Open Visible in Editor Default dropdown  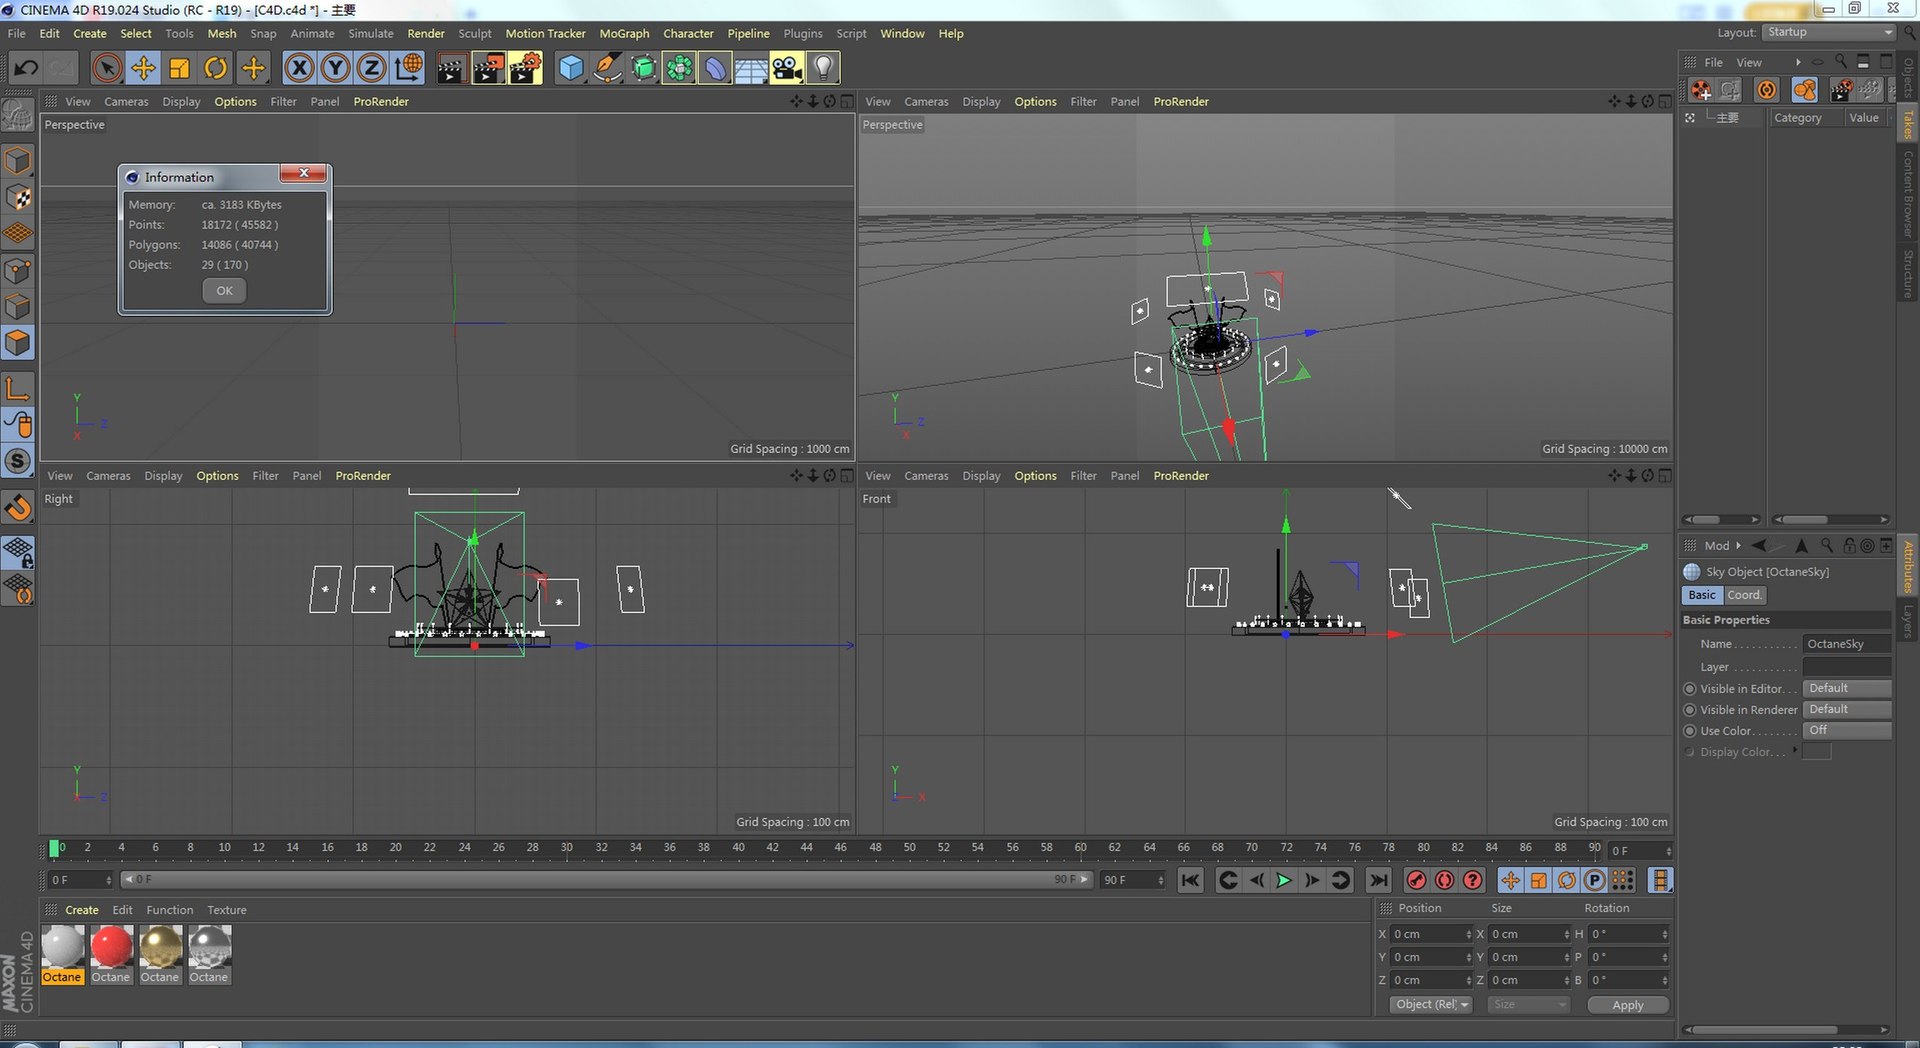click(1847, 688)
